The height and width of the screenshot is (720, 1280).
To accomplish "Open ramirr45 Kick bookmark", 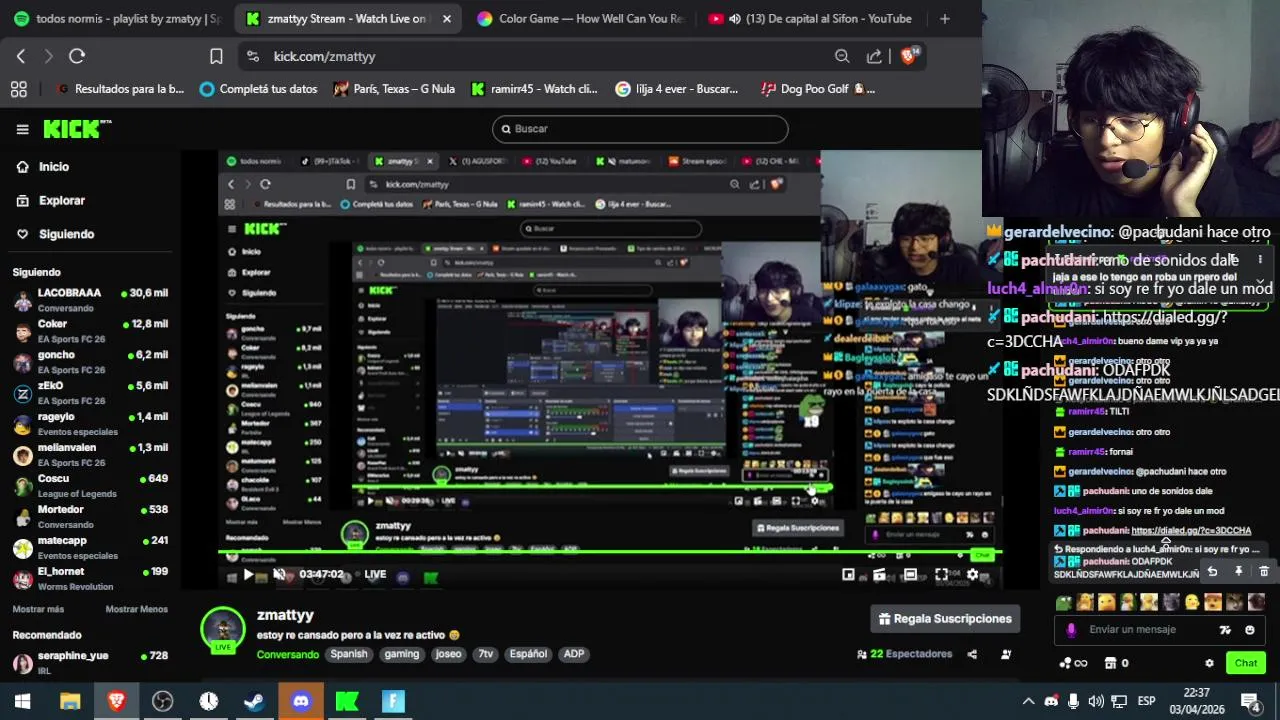I will click(534, 89).
